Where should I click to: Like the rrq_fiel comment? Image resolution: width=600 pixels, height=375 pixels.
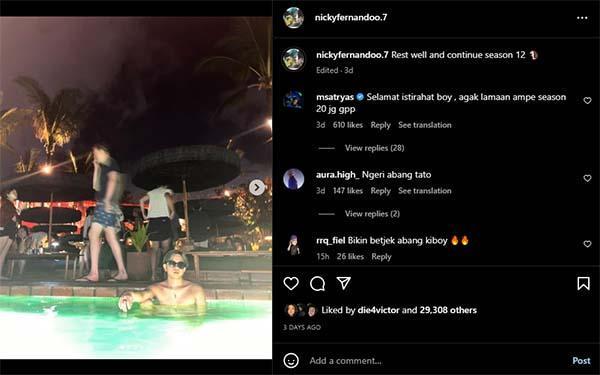587,244
